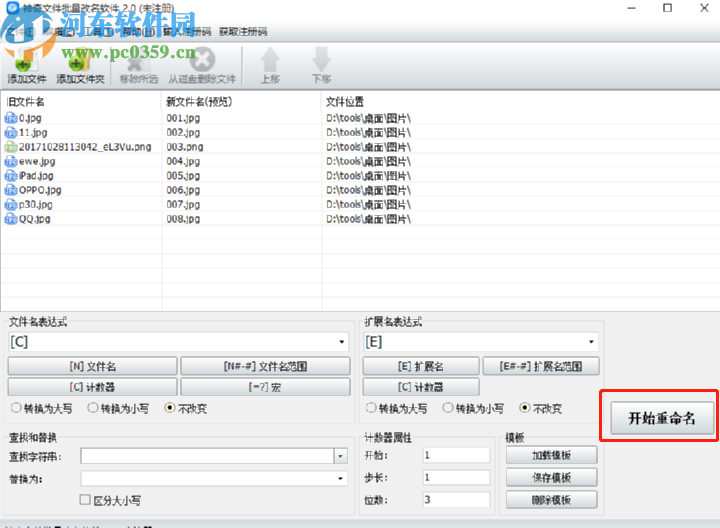Insert the [E#-#] 扩展名范围 tag
Image resolution: width=720 pixels, height=528 pixels.
click(x=541, y=366)
